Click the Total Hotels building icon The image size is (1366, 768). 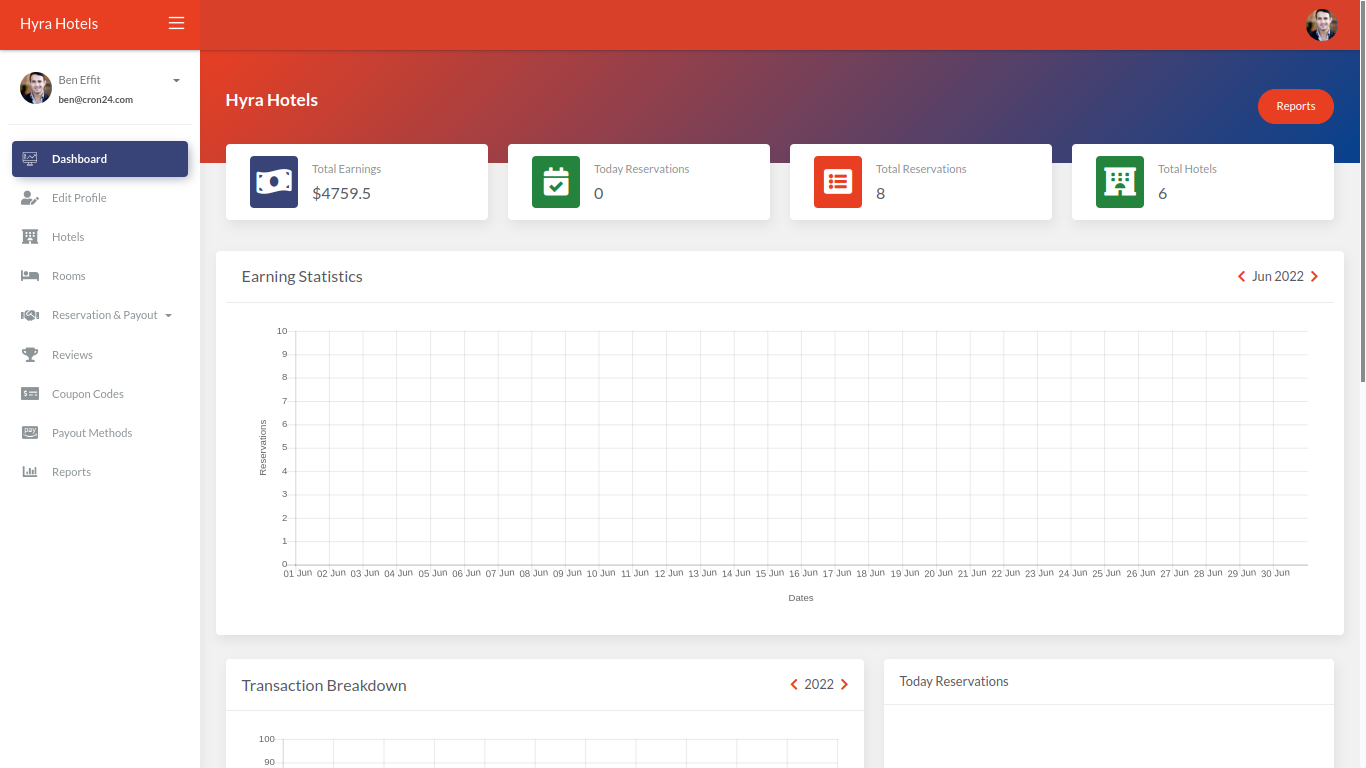[x=1119, y=182]
